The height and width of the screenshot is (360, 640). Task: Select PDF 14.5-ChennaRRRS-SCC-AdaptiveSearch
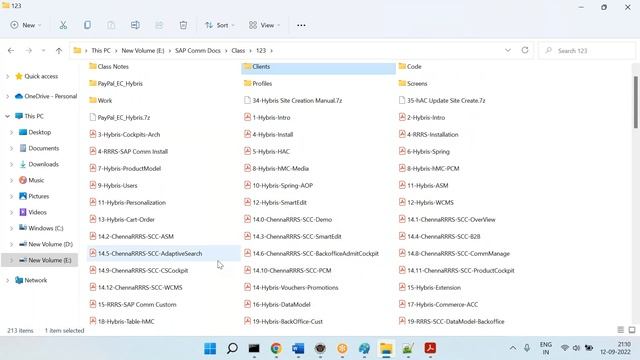pyautogui.click(x=163, y=253)
